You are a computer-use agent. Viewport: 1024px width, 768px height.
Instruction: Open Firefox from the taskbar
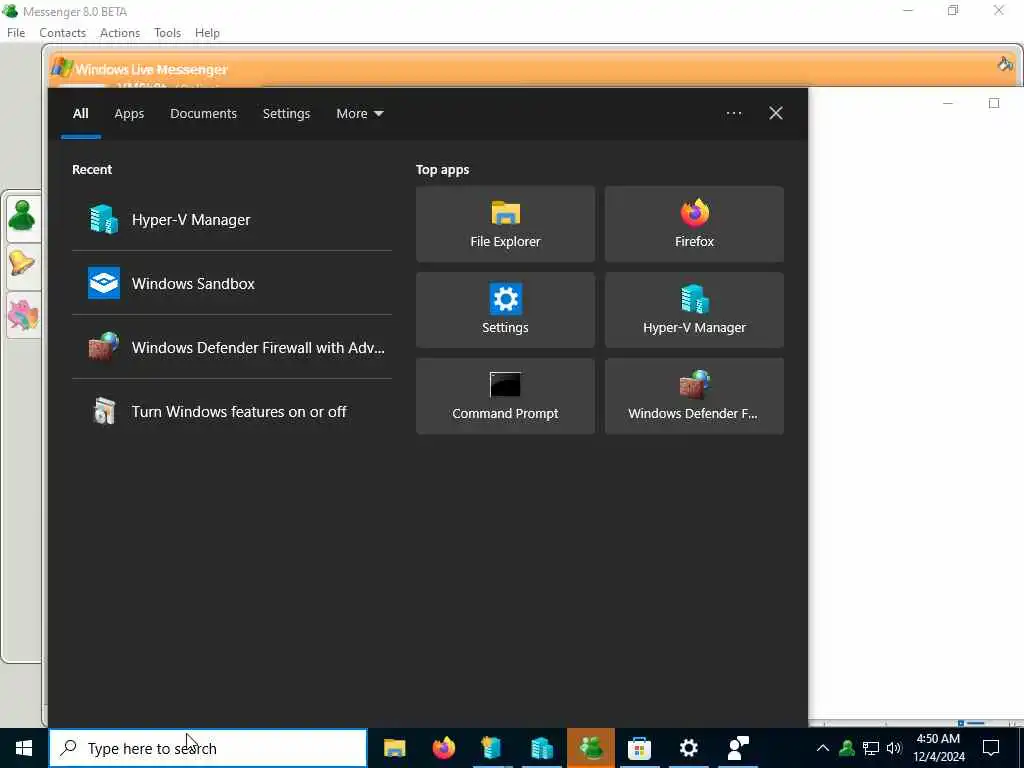[443, 748]
